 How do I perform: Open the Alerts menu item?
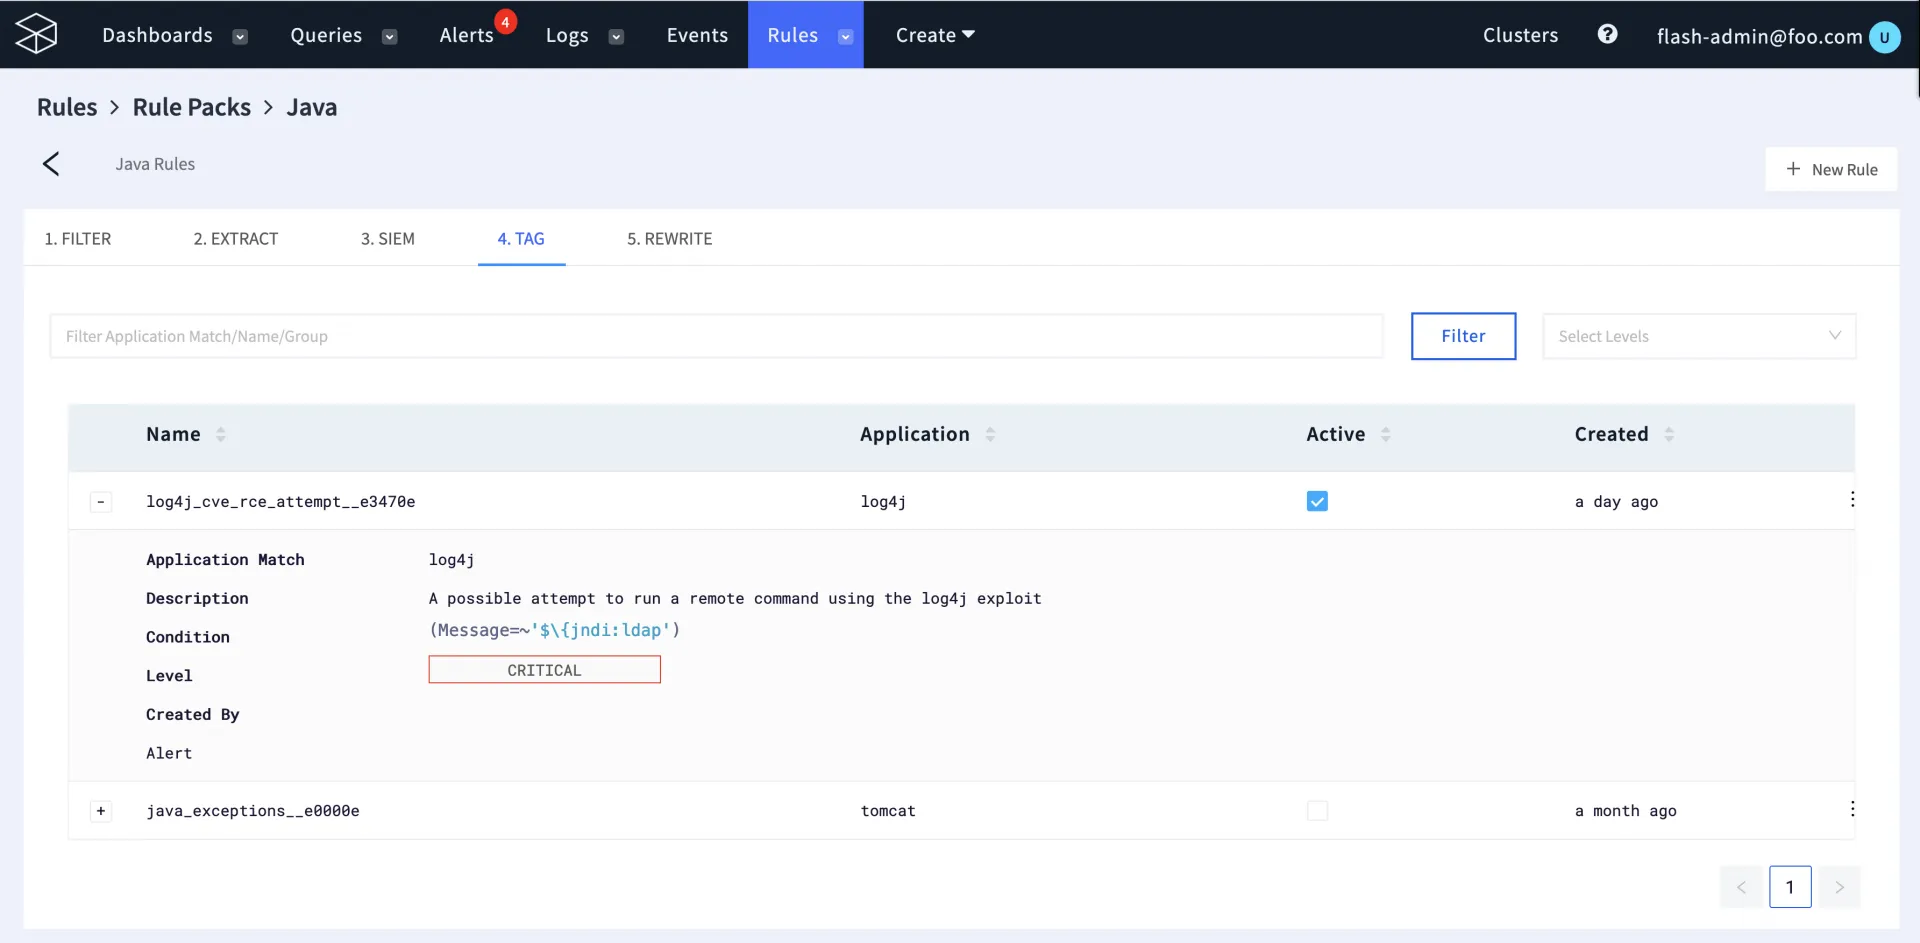(467, 35)
